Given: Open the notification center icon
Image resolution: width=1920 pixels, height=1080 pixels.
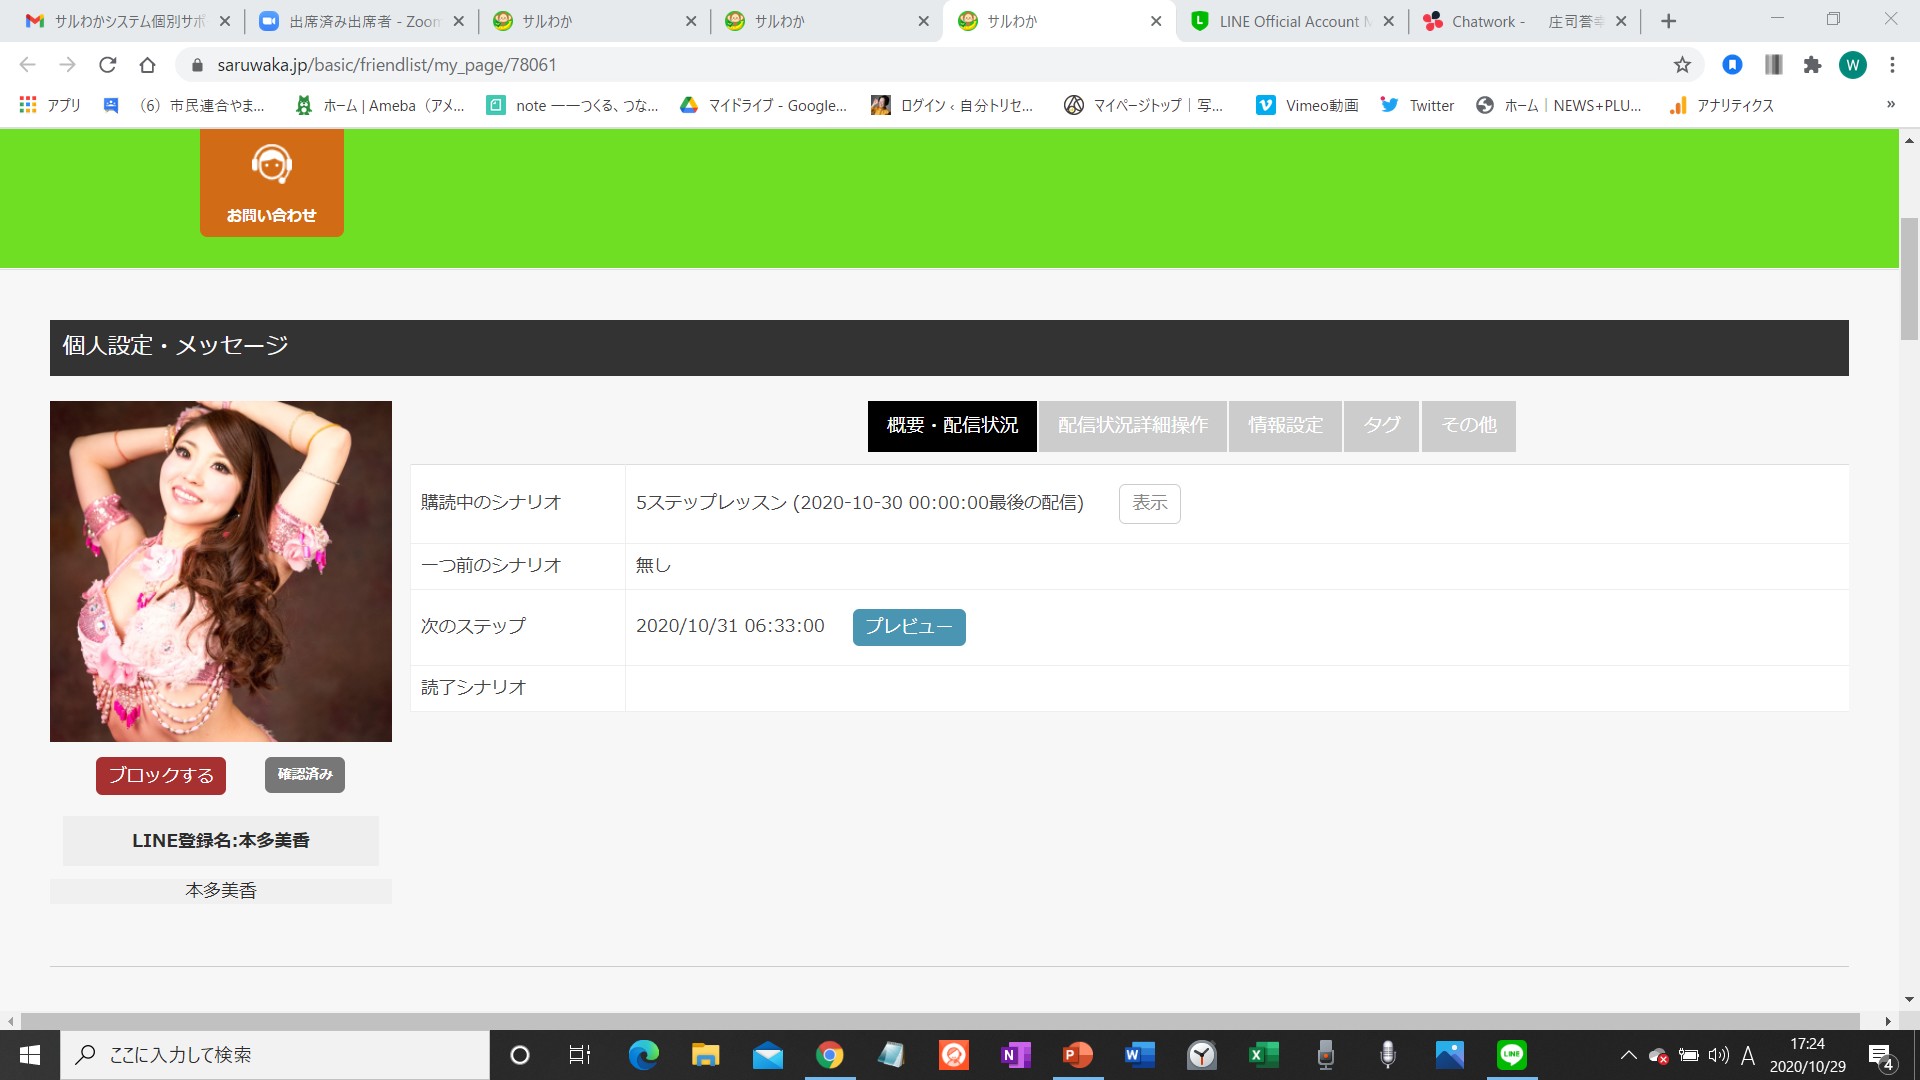Looking at the screenshot, I should pyautogui.click(x=1881, y=1056).
